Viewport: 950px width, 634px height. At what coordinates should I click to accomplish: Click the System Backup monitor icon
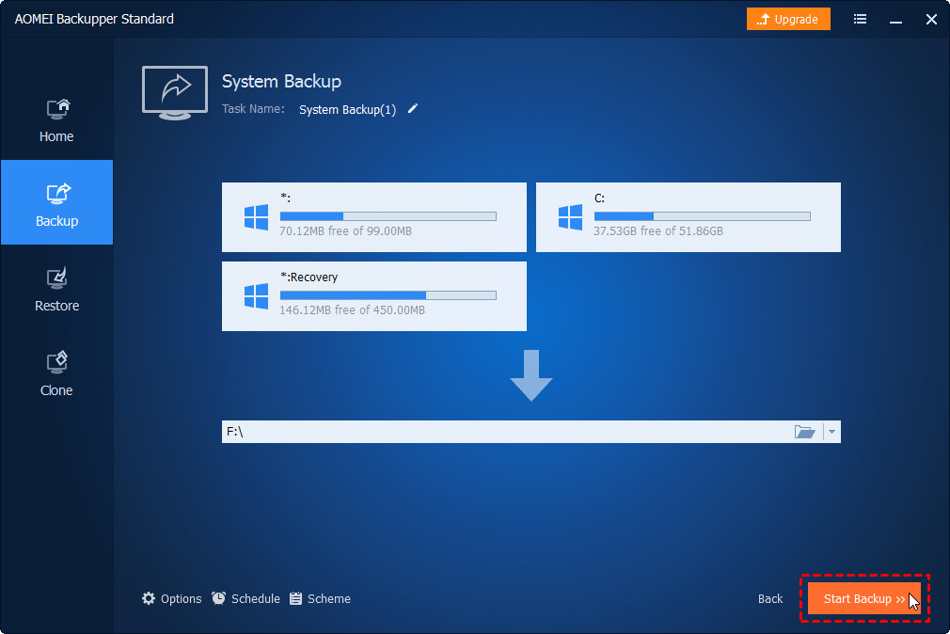[x=174, y=91]
